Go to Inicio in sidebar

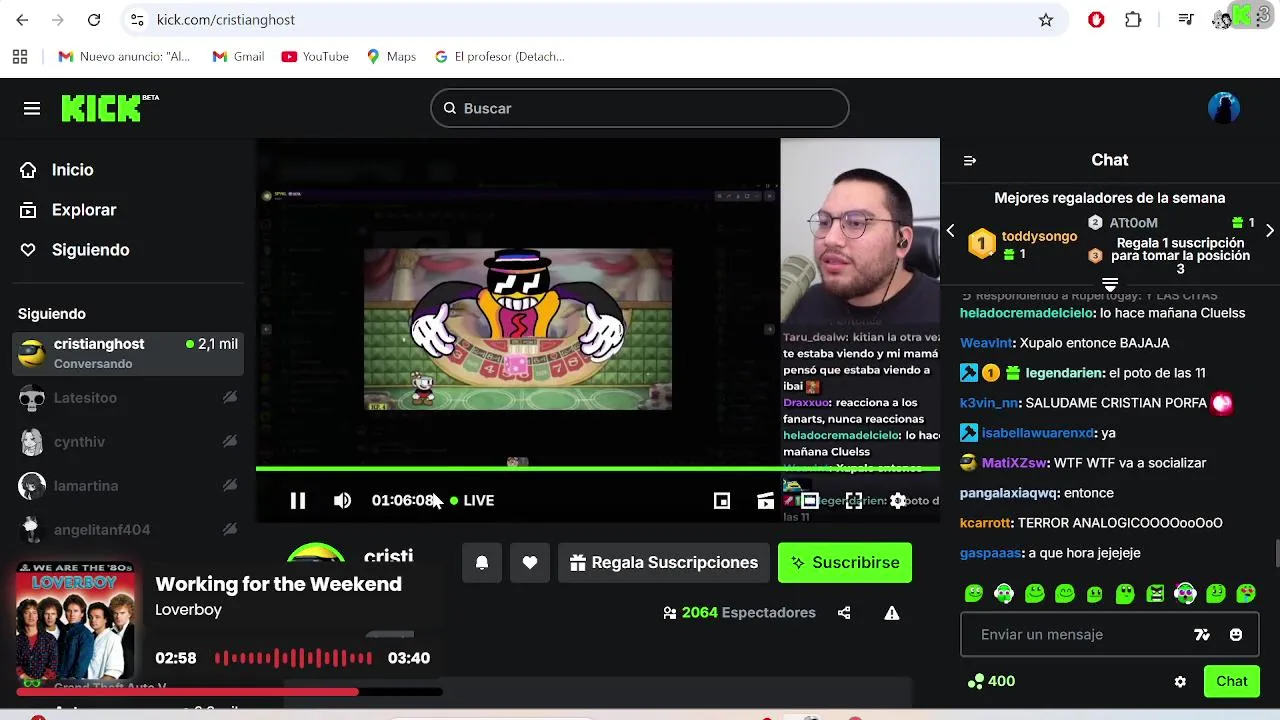pos(73,170)
